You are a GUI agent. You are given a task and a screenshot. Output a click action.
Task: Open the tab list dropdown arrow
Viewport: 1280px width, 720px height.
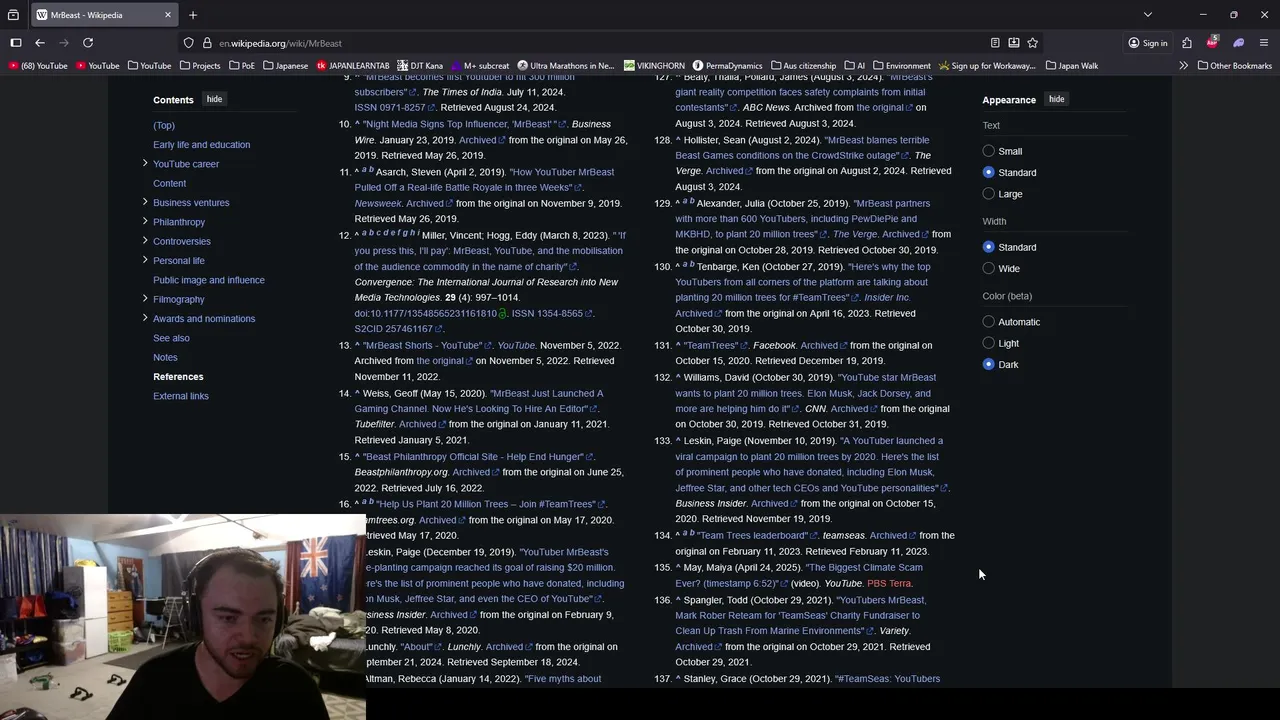pos(1148,15)
